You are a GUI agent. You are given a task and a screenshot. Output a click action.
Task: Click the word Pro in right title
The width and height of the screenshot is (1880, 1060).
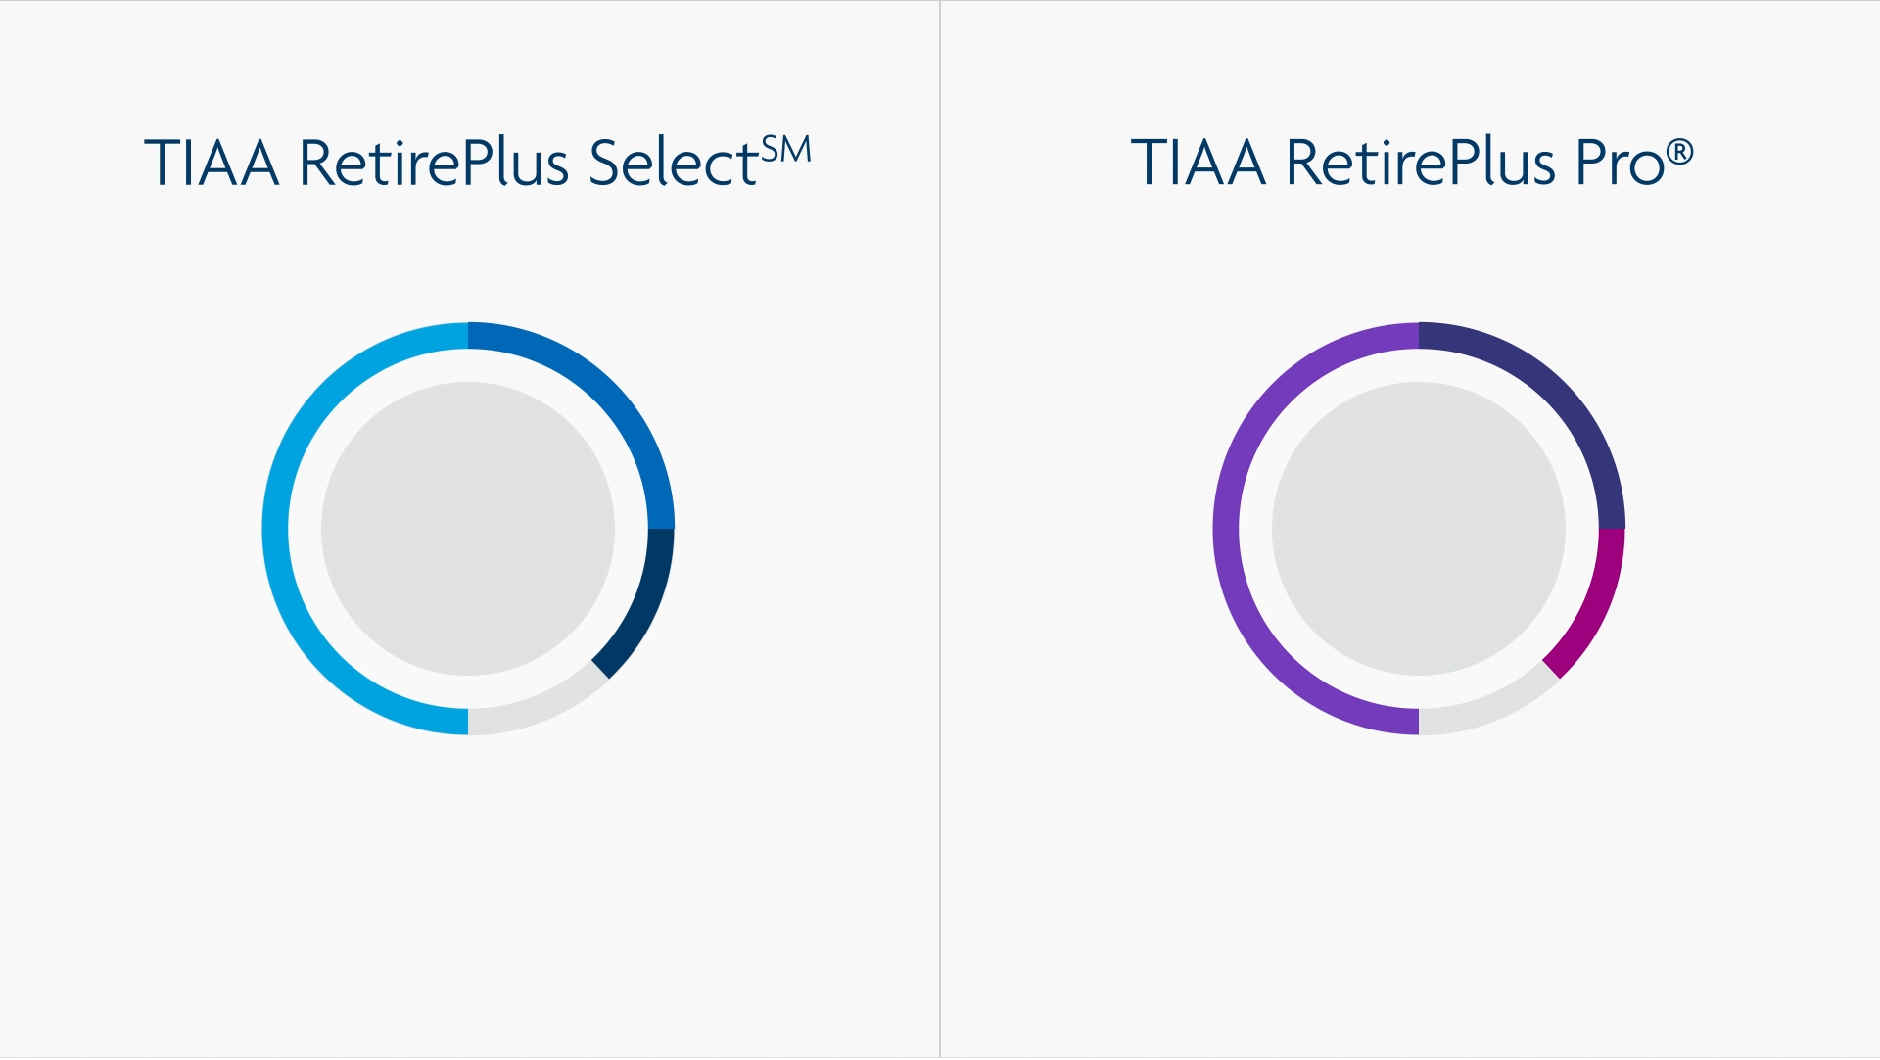tap(1620, 162)
